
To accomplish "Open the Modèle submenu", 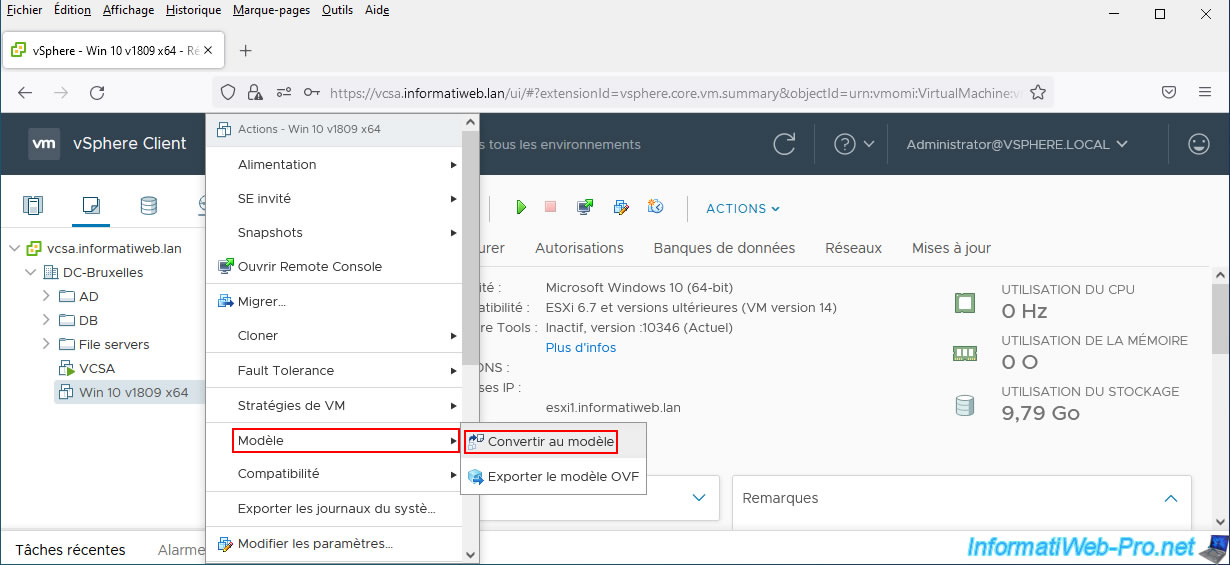I will coord(345,440).
